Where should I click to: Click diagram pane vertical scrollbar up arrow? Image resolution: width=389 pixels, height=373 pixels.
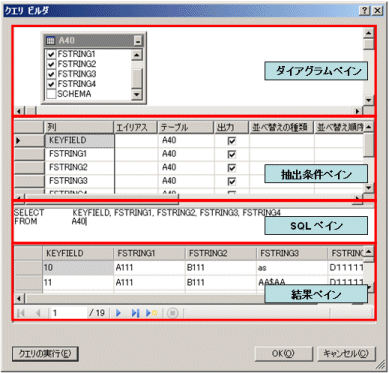point(369,33)
